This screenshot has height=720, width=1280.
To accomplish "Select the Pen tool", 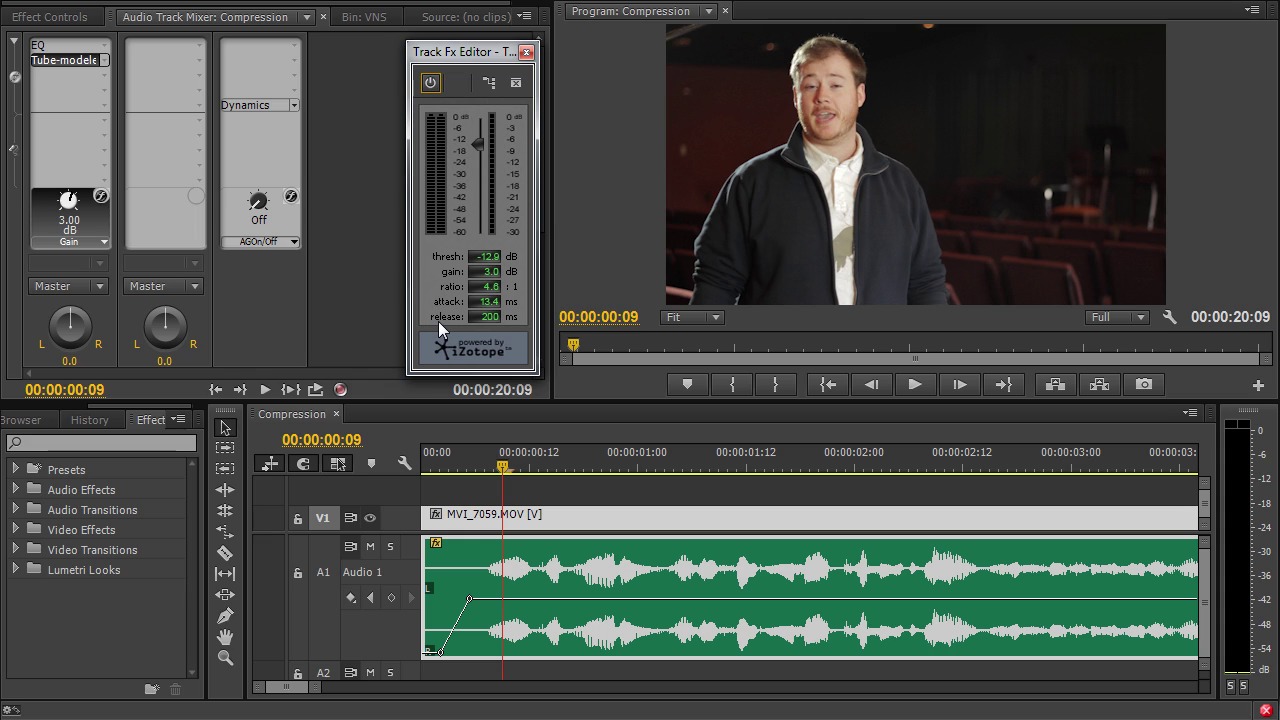I will 225,616.
